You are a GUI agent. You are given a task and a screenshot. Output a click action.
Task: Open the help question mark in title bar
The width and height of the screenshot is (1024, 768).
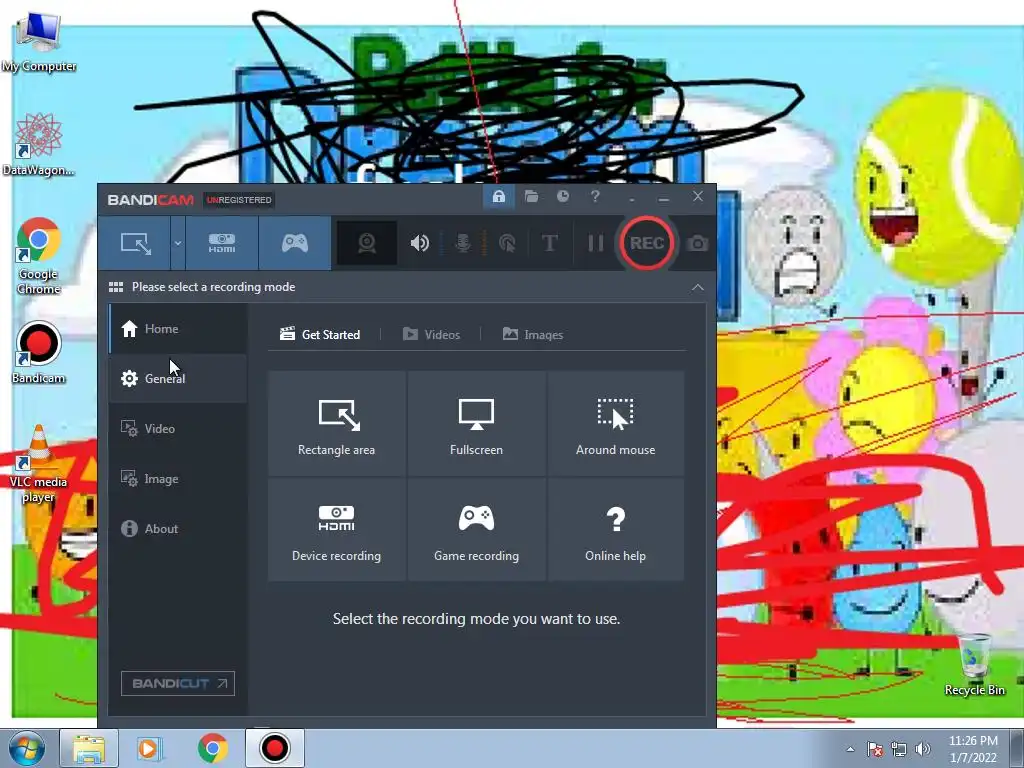595,197
